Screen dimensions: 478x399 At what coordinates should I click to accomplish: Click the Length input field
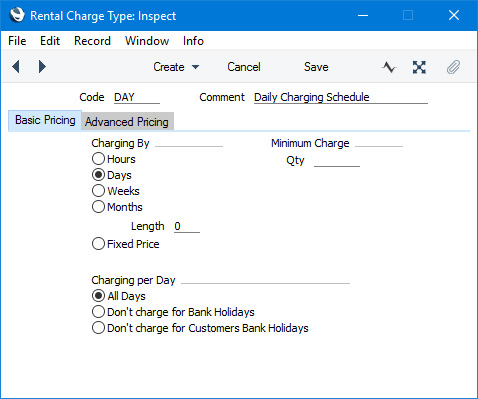point(187,226)
